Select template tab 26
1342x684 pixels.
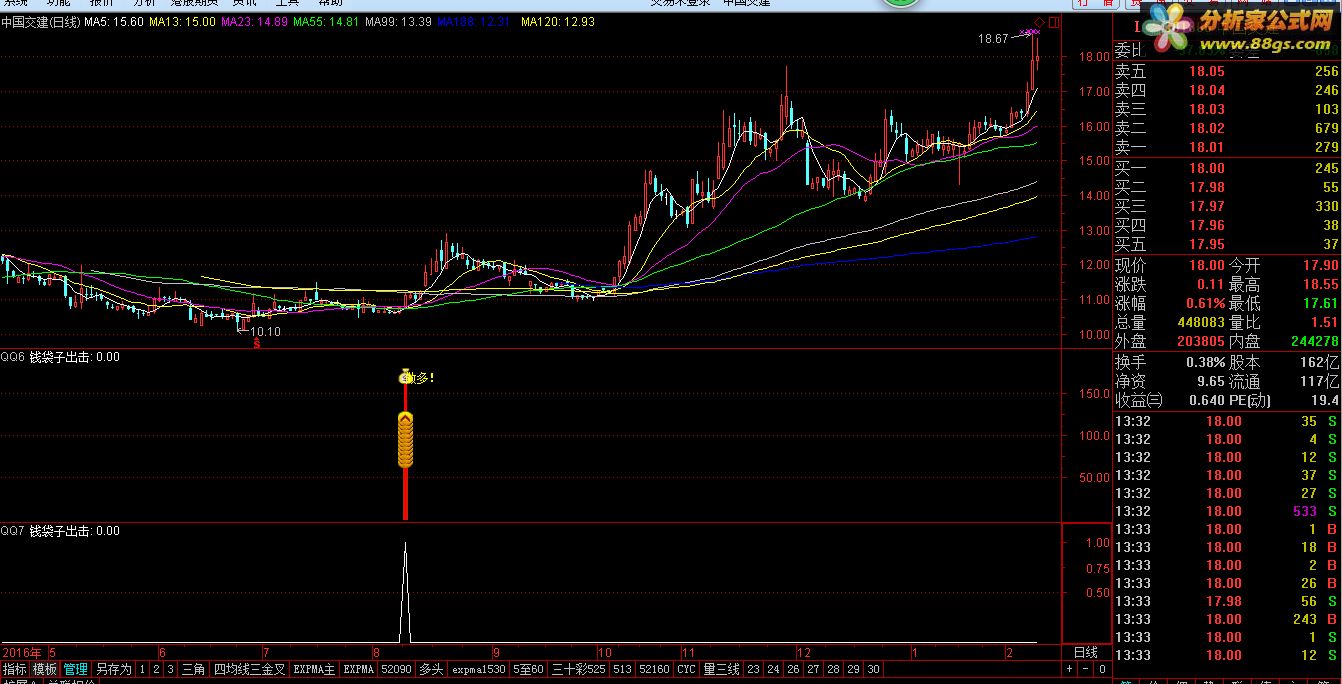[x=794, y=669]
